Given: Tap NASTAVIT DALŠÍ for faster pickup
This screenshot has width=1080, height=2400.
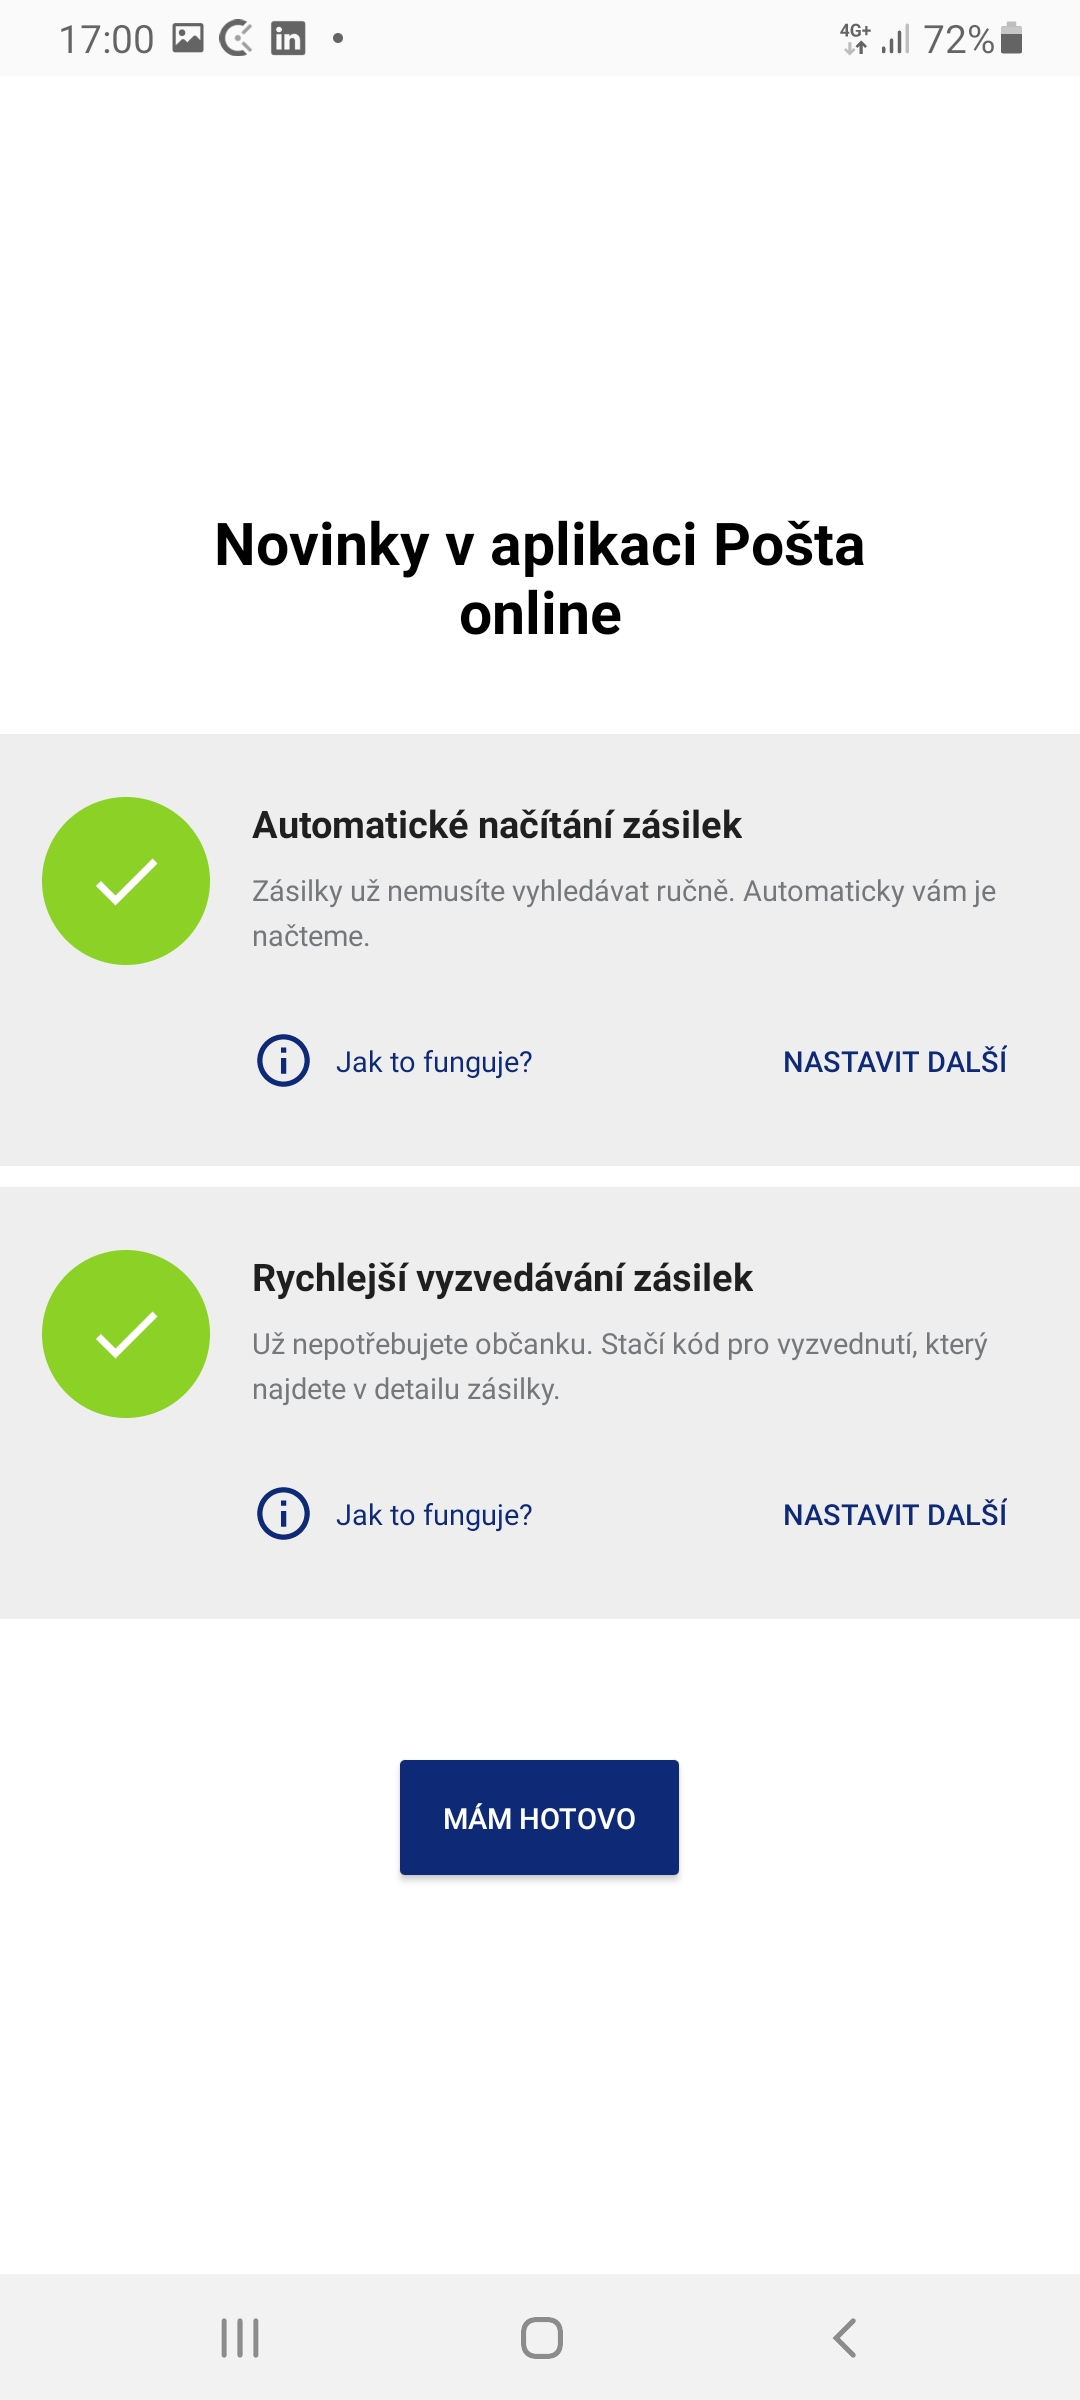Looking at the screenshot, I should pos(895,1514).
